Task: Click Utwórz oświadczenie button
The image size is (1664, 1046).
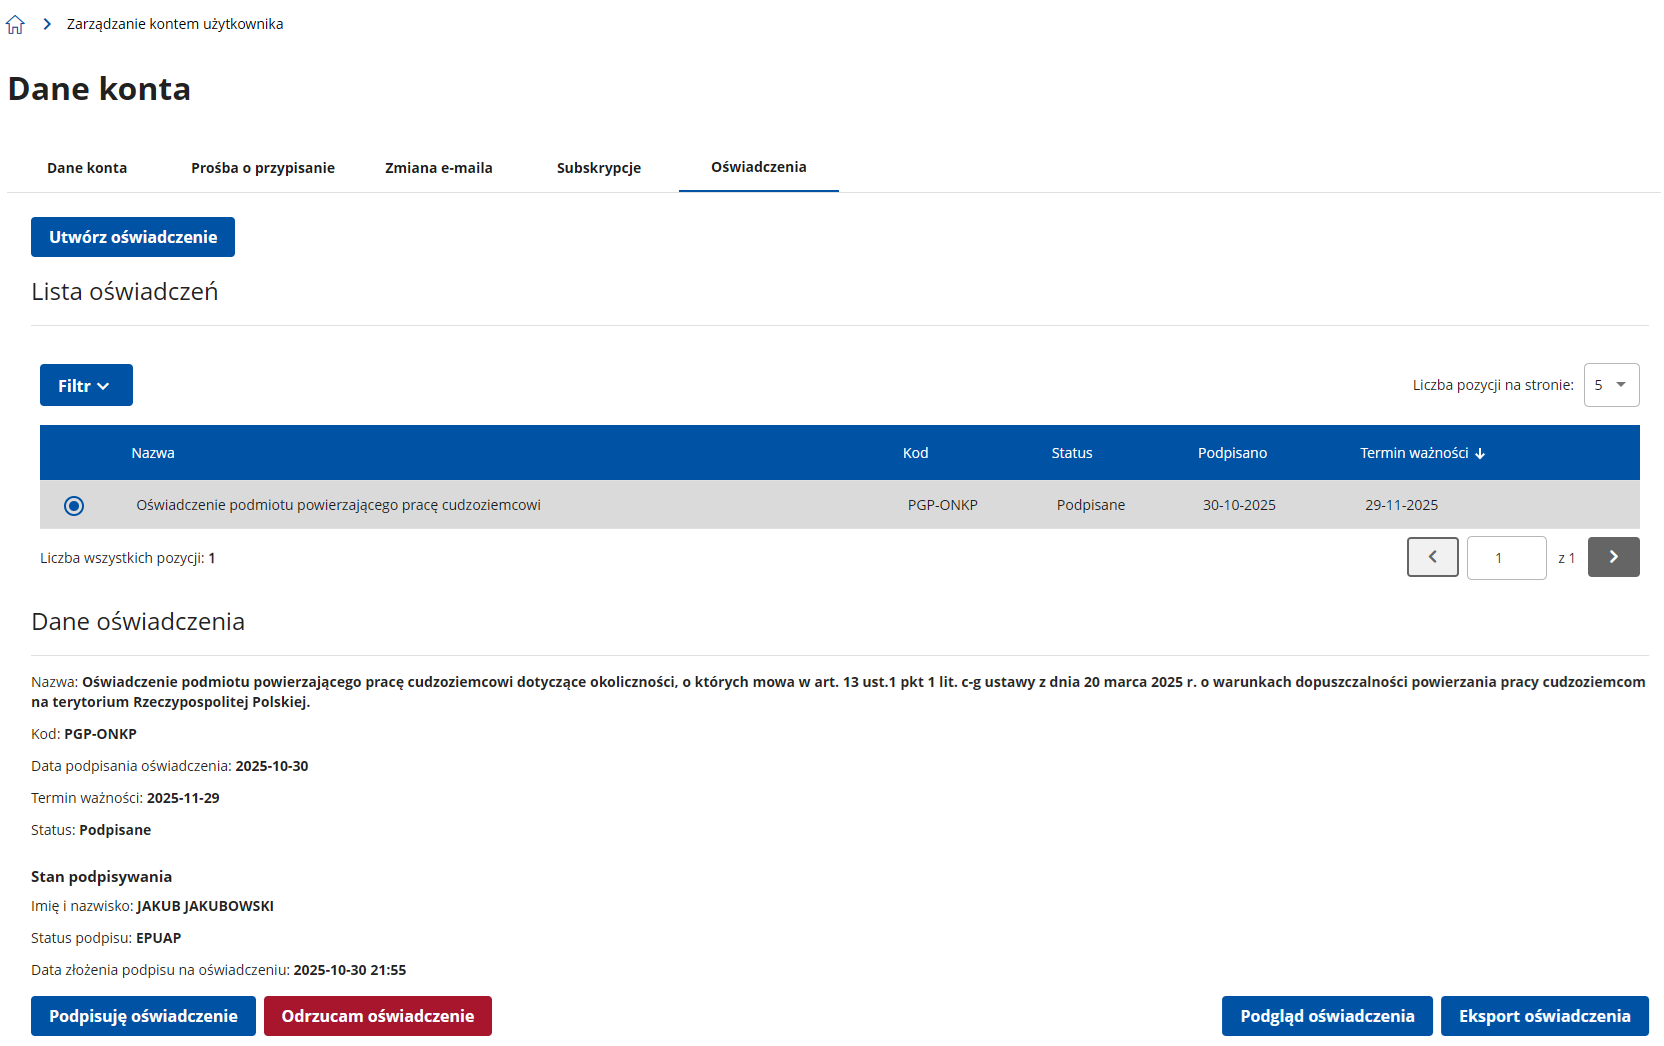Action: coord(133,237)
